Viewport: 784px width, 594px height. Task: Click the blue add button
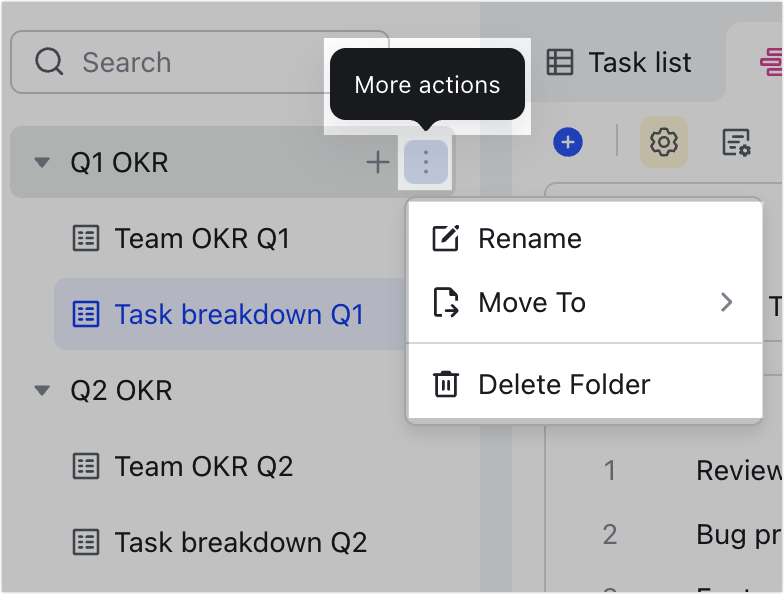point(568,142)
